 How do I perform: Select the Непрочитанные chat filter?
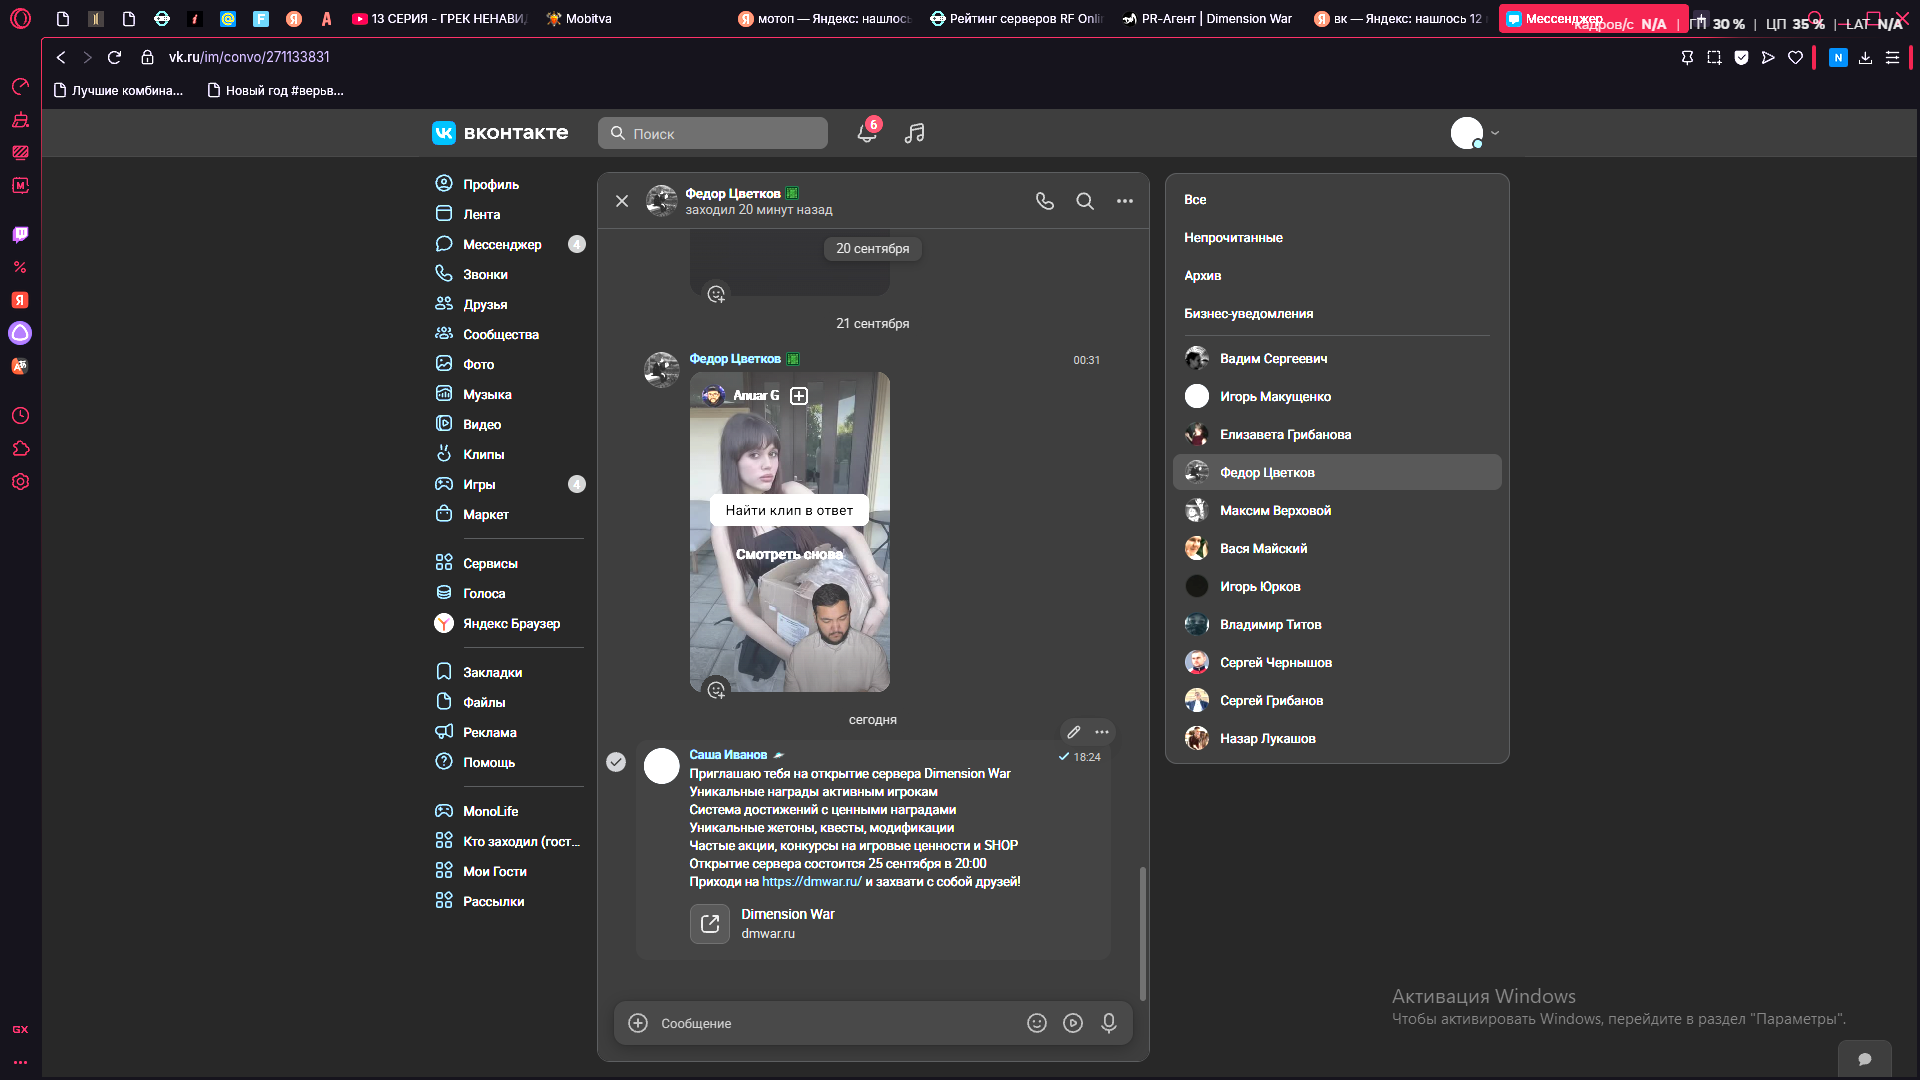(x=1233, y=238)
